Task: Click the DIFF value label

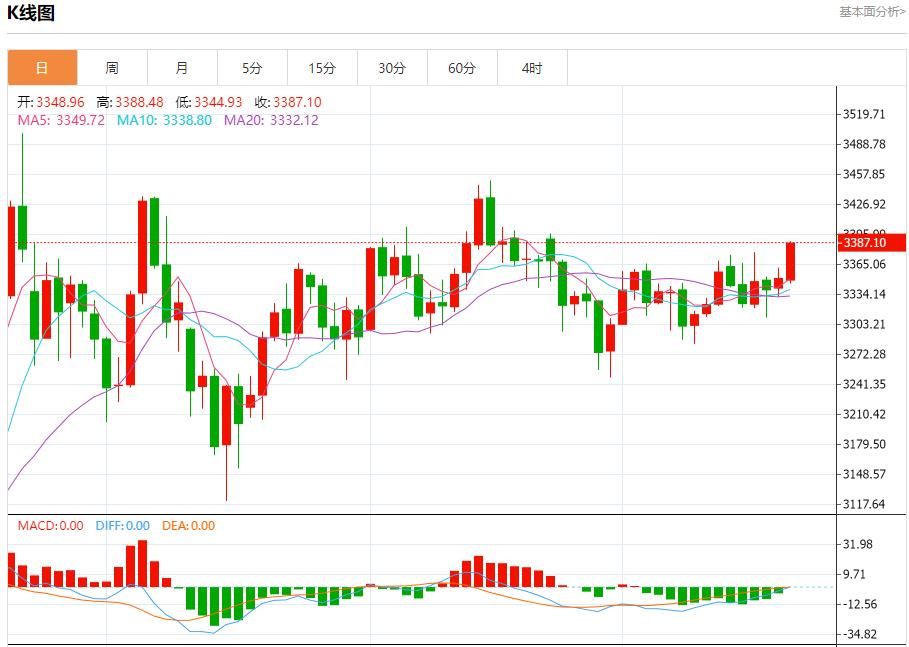Action: tap(122, 526)
